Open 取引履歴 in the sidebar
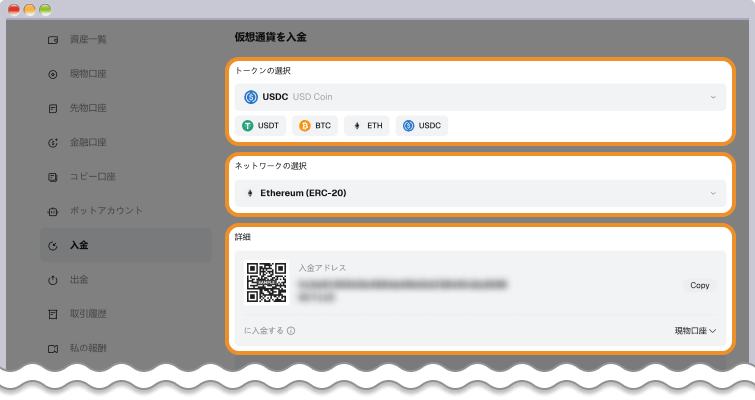This screenshot has height=400, width=755. [125, 314]
